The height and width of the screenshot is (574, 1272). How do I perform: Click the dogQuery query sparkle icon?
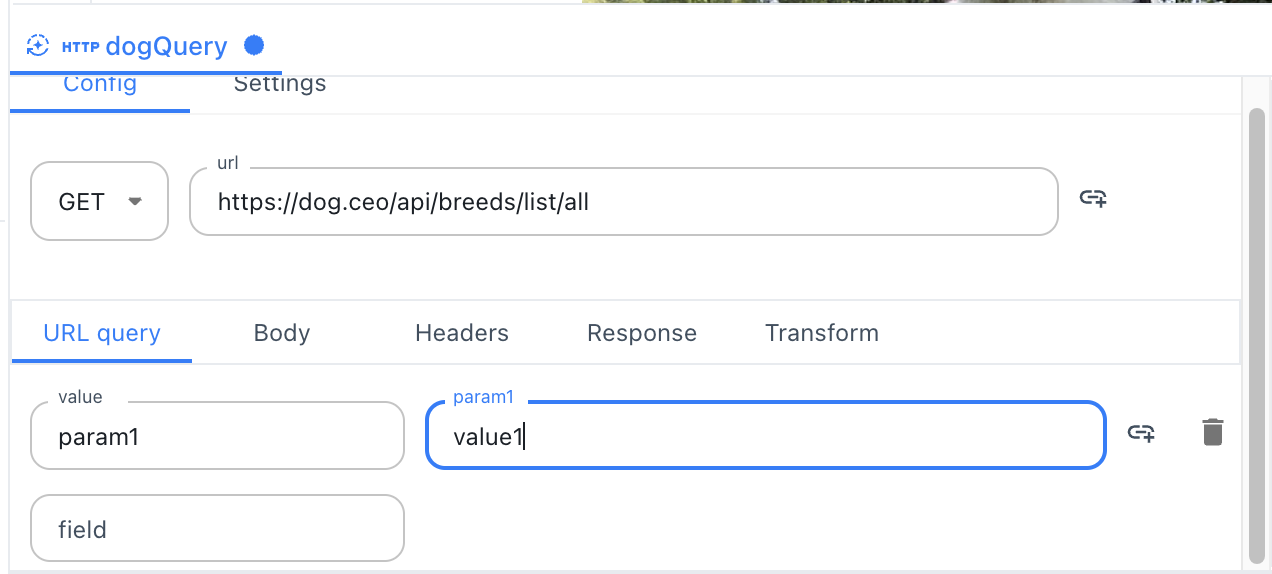37,46
